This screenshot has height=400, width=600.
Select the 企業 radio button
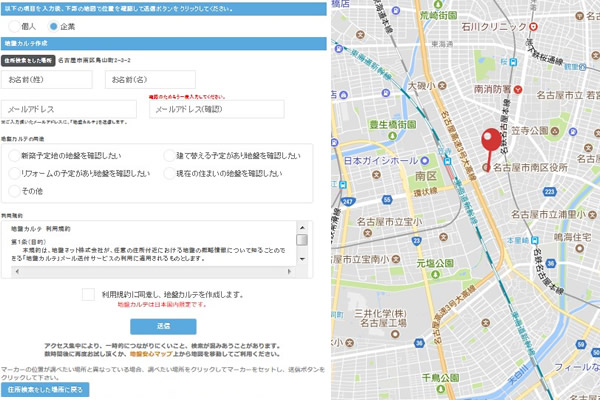click(x=54, y=26)
